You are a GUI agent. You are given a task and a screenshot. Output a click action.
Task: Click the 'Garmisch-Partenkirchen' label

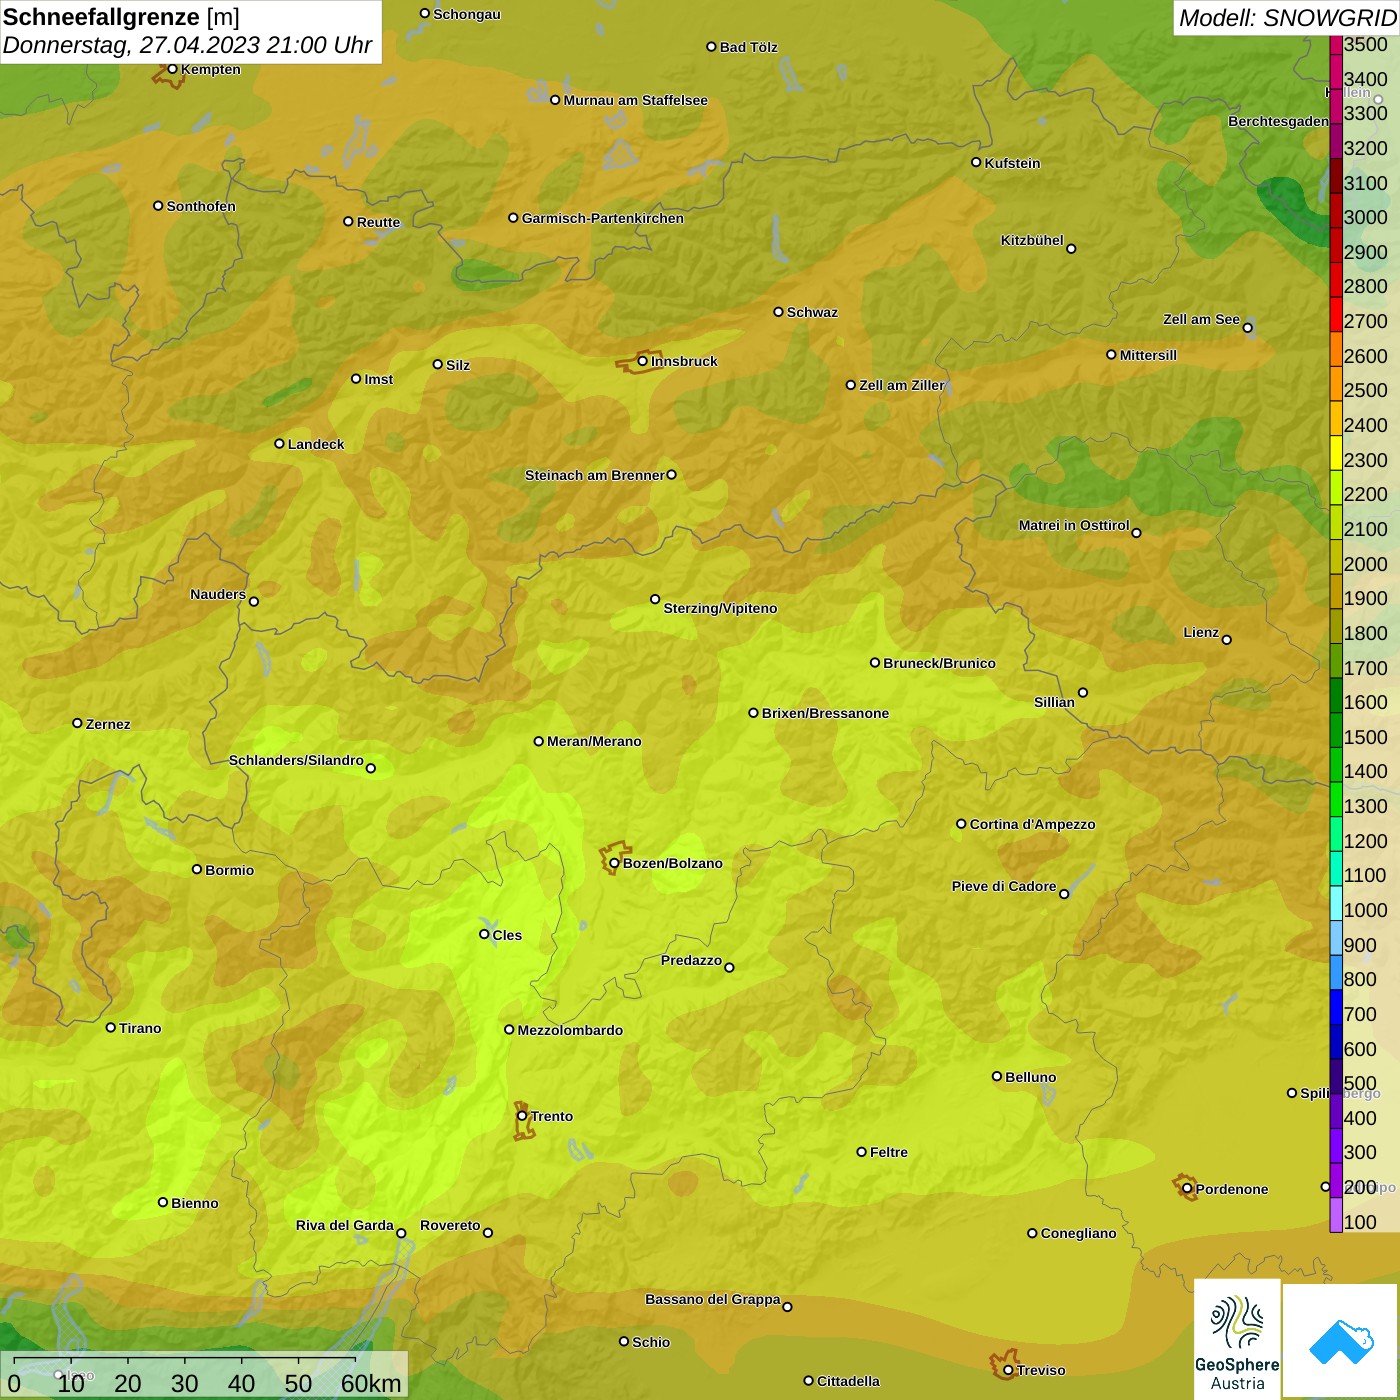click(603, 218)
